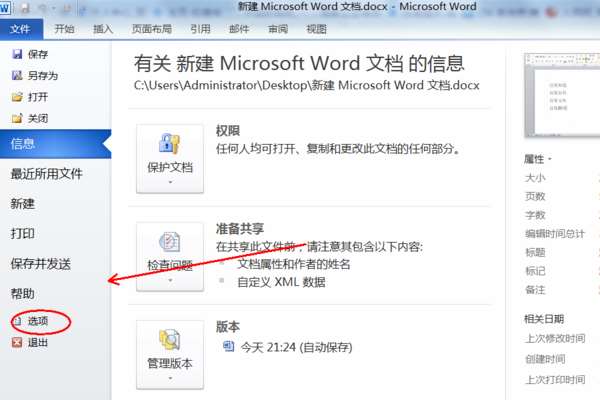Switch to the 开始 ribbon tab
Viewport: 600px width, 400px height.
coord(64,29)
